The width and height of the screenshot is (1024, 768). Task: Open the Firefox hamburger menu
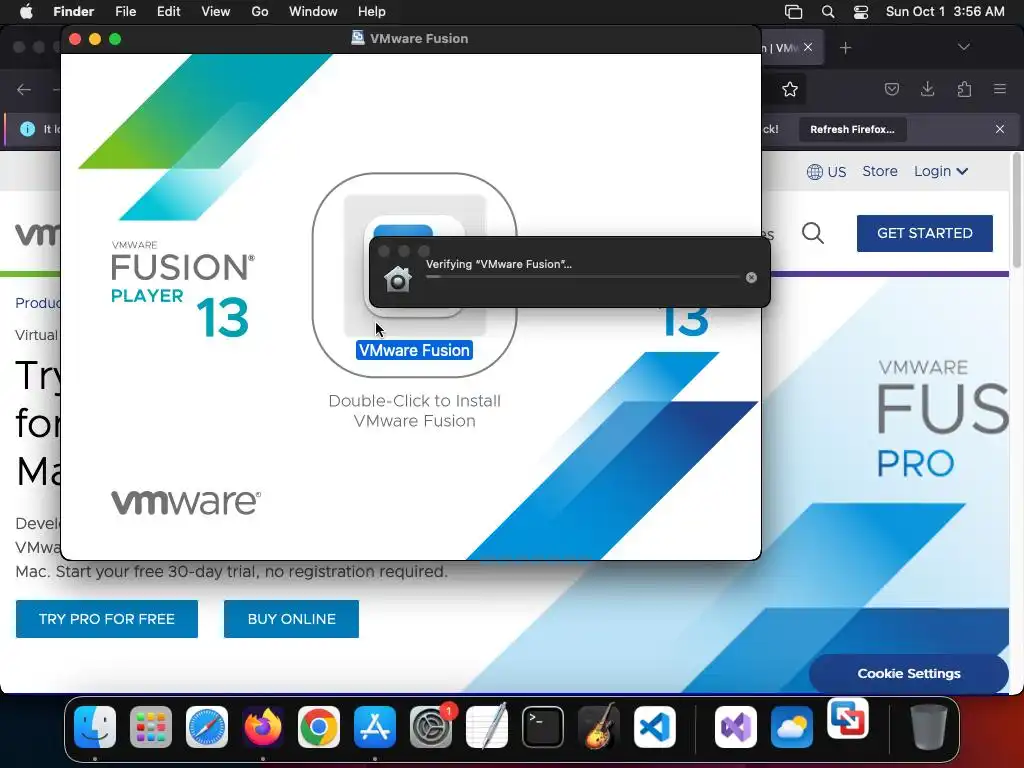tap(1000, 89)
